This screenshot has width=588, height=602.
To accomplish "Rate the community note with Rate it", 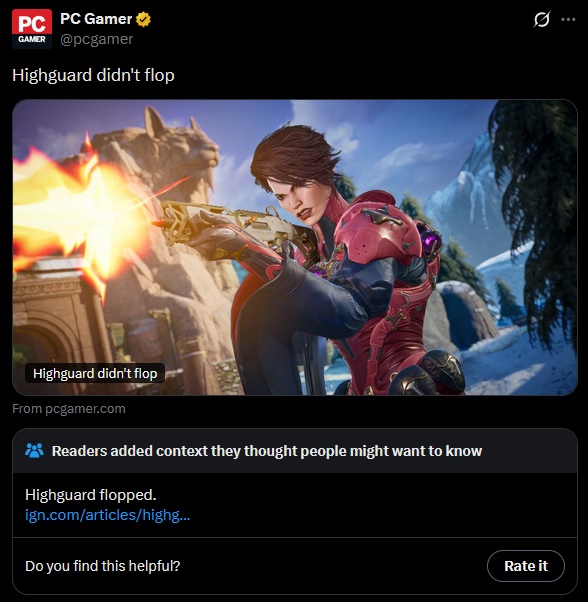I will [x=526, y=566].
